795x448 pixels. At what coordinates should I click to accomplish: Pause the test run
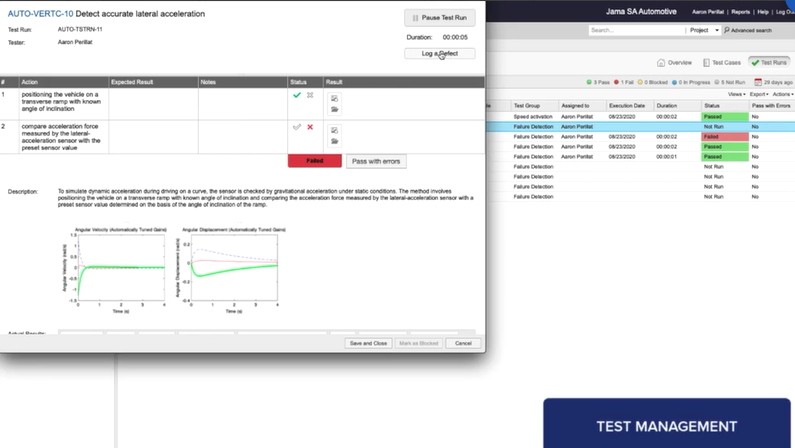440,18
